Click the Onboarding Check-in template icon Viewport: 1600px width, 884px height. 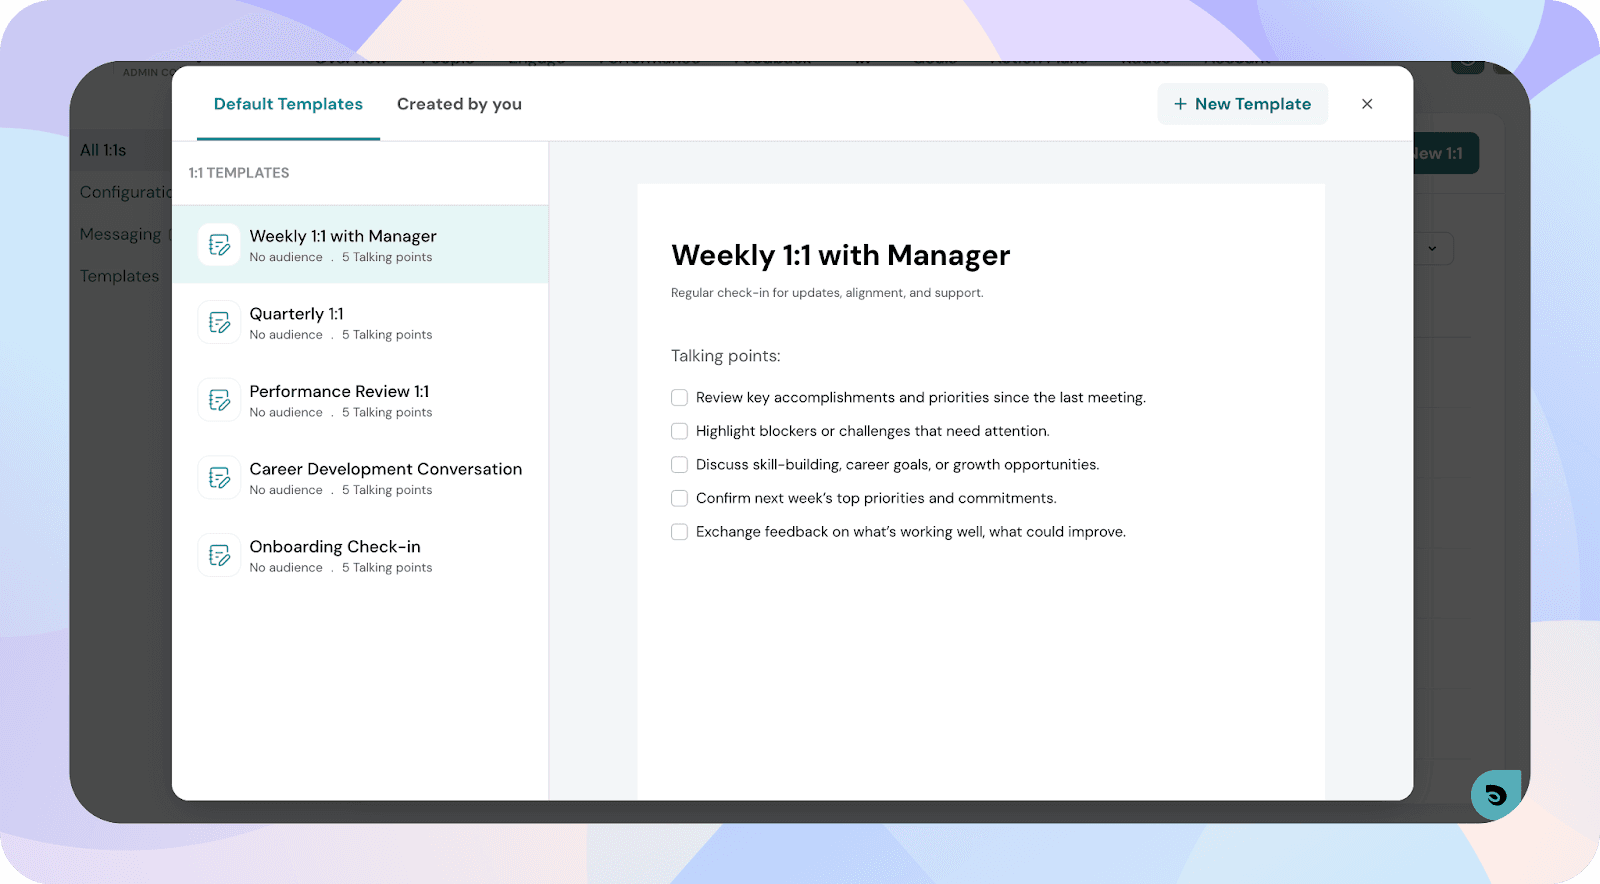(x=219, y=555)
